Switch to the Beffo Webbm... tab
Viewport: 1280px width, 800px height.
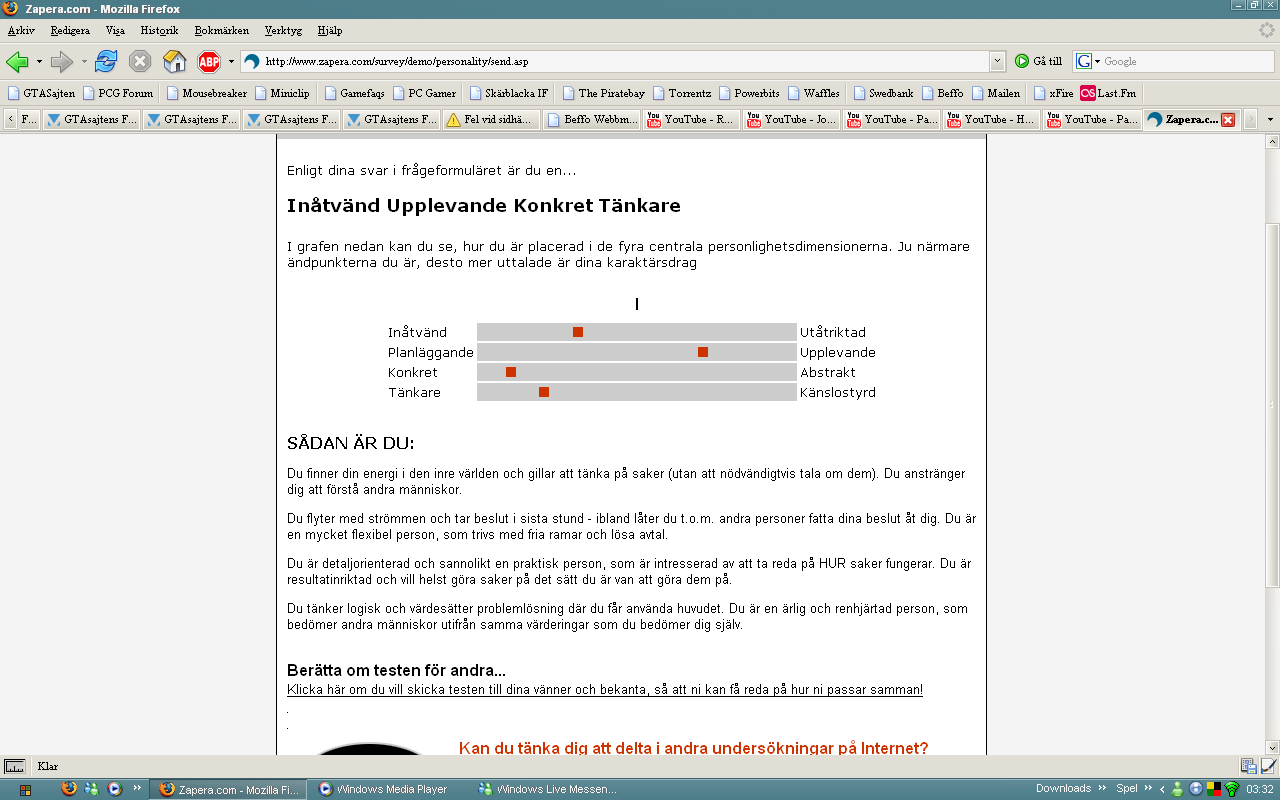[592, 120]
